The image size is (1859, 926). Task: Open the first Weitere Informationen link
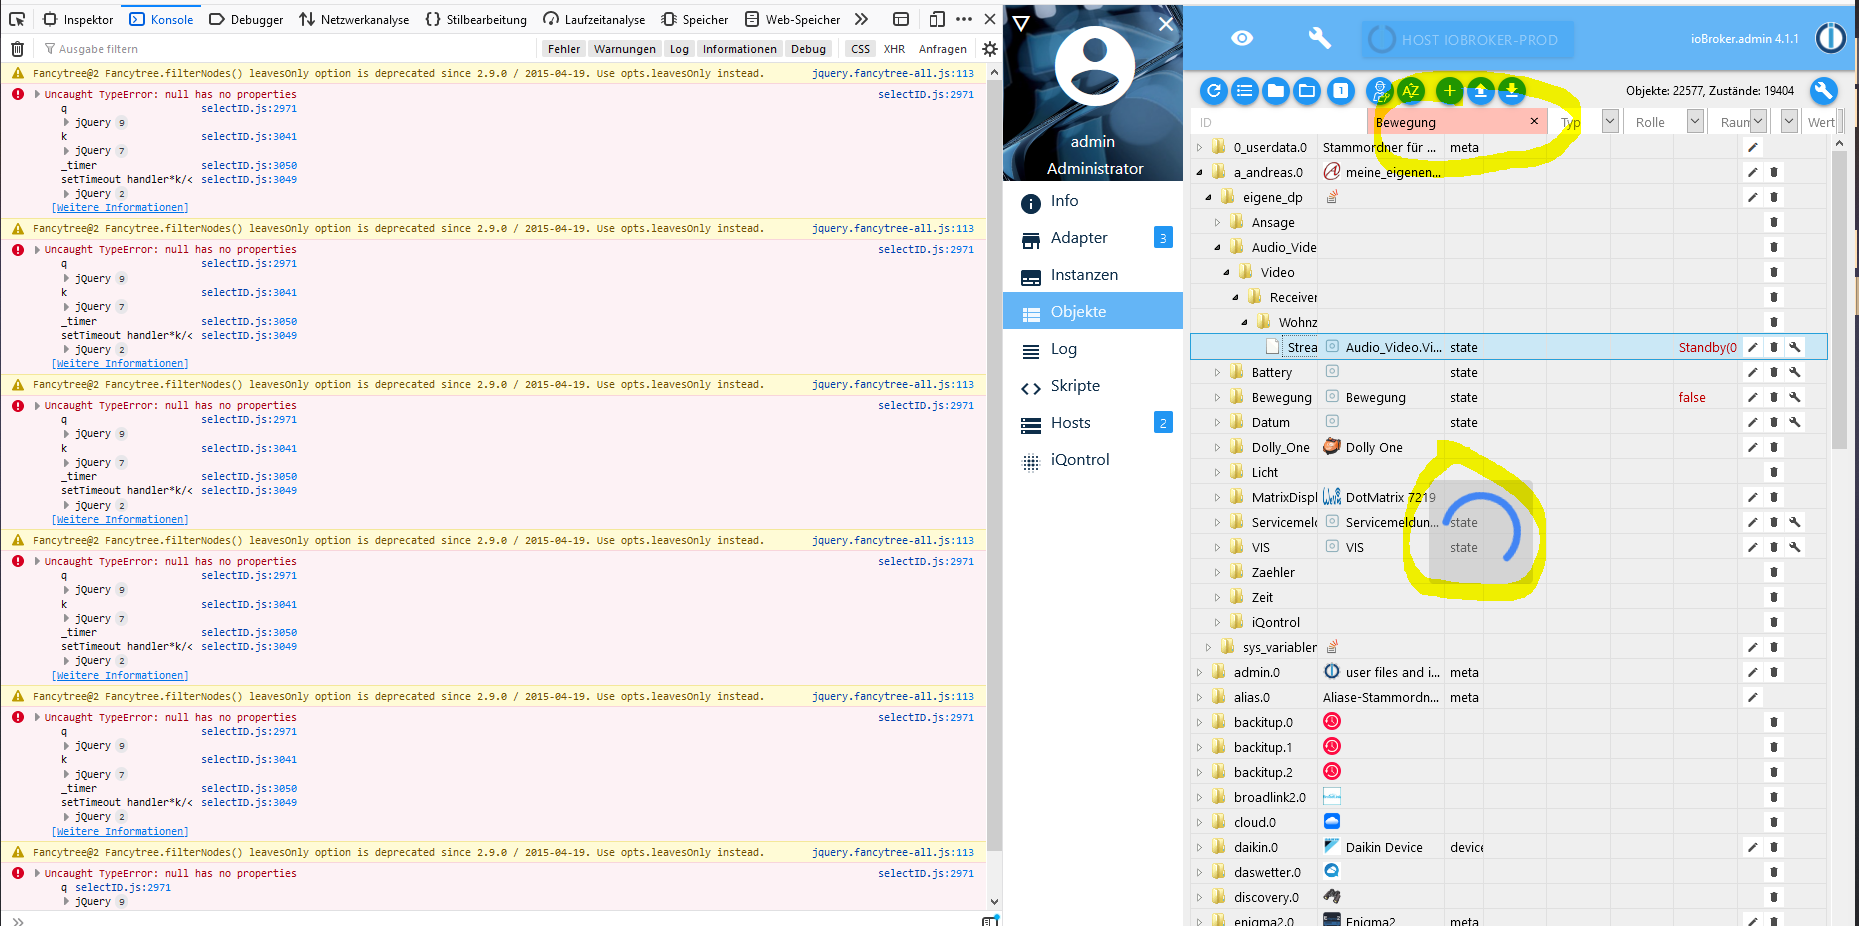click(120, 208)
